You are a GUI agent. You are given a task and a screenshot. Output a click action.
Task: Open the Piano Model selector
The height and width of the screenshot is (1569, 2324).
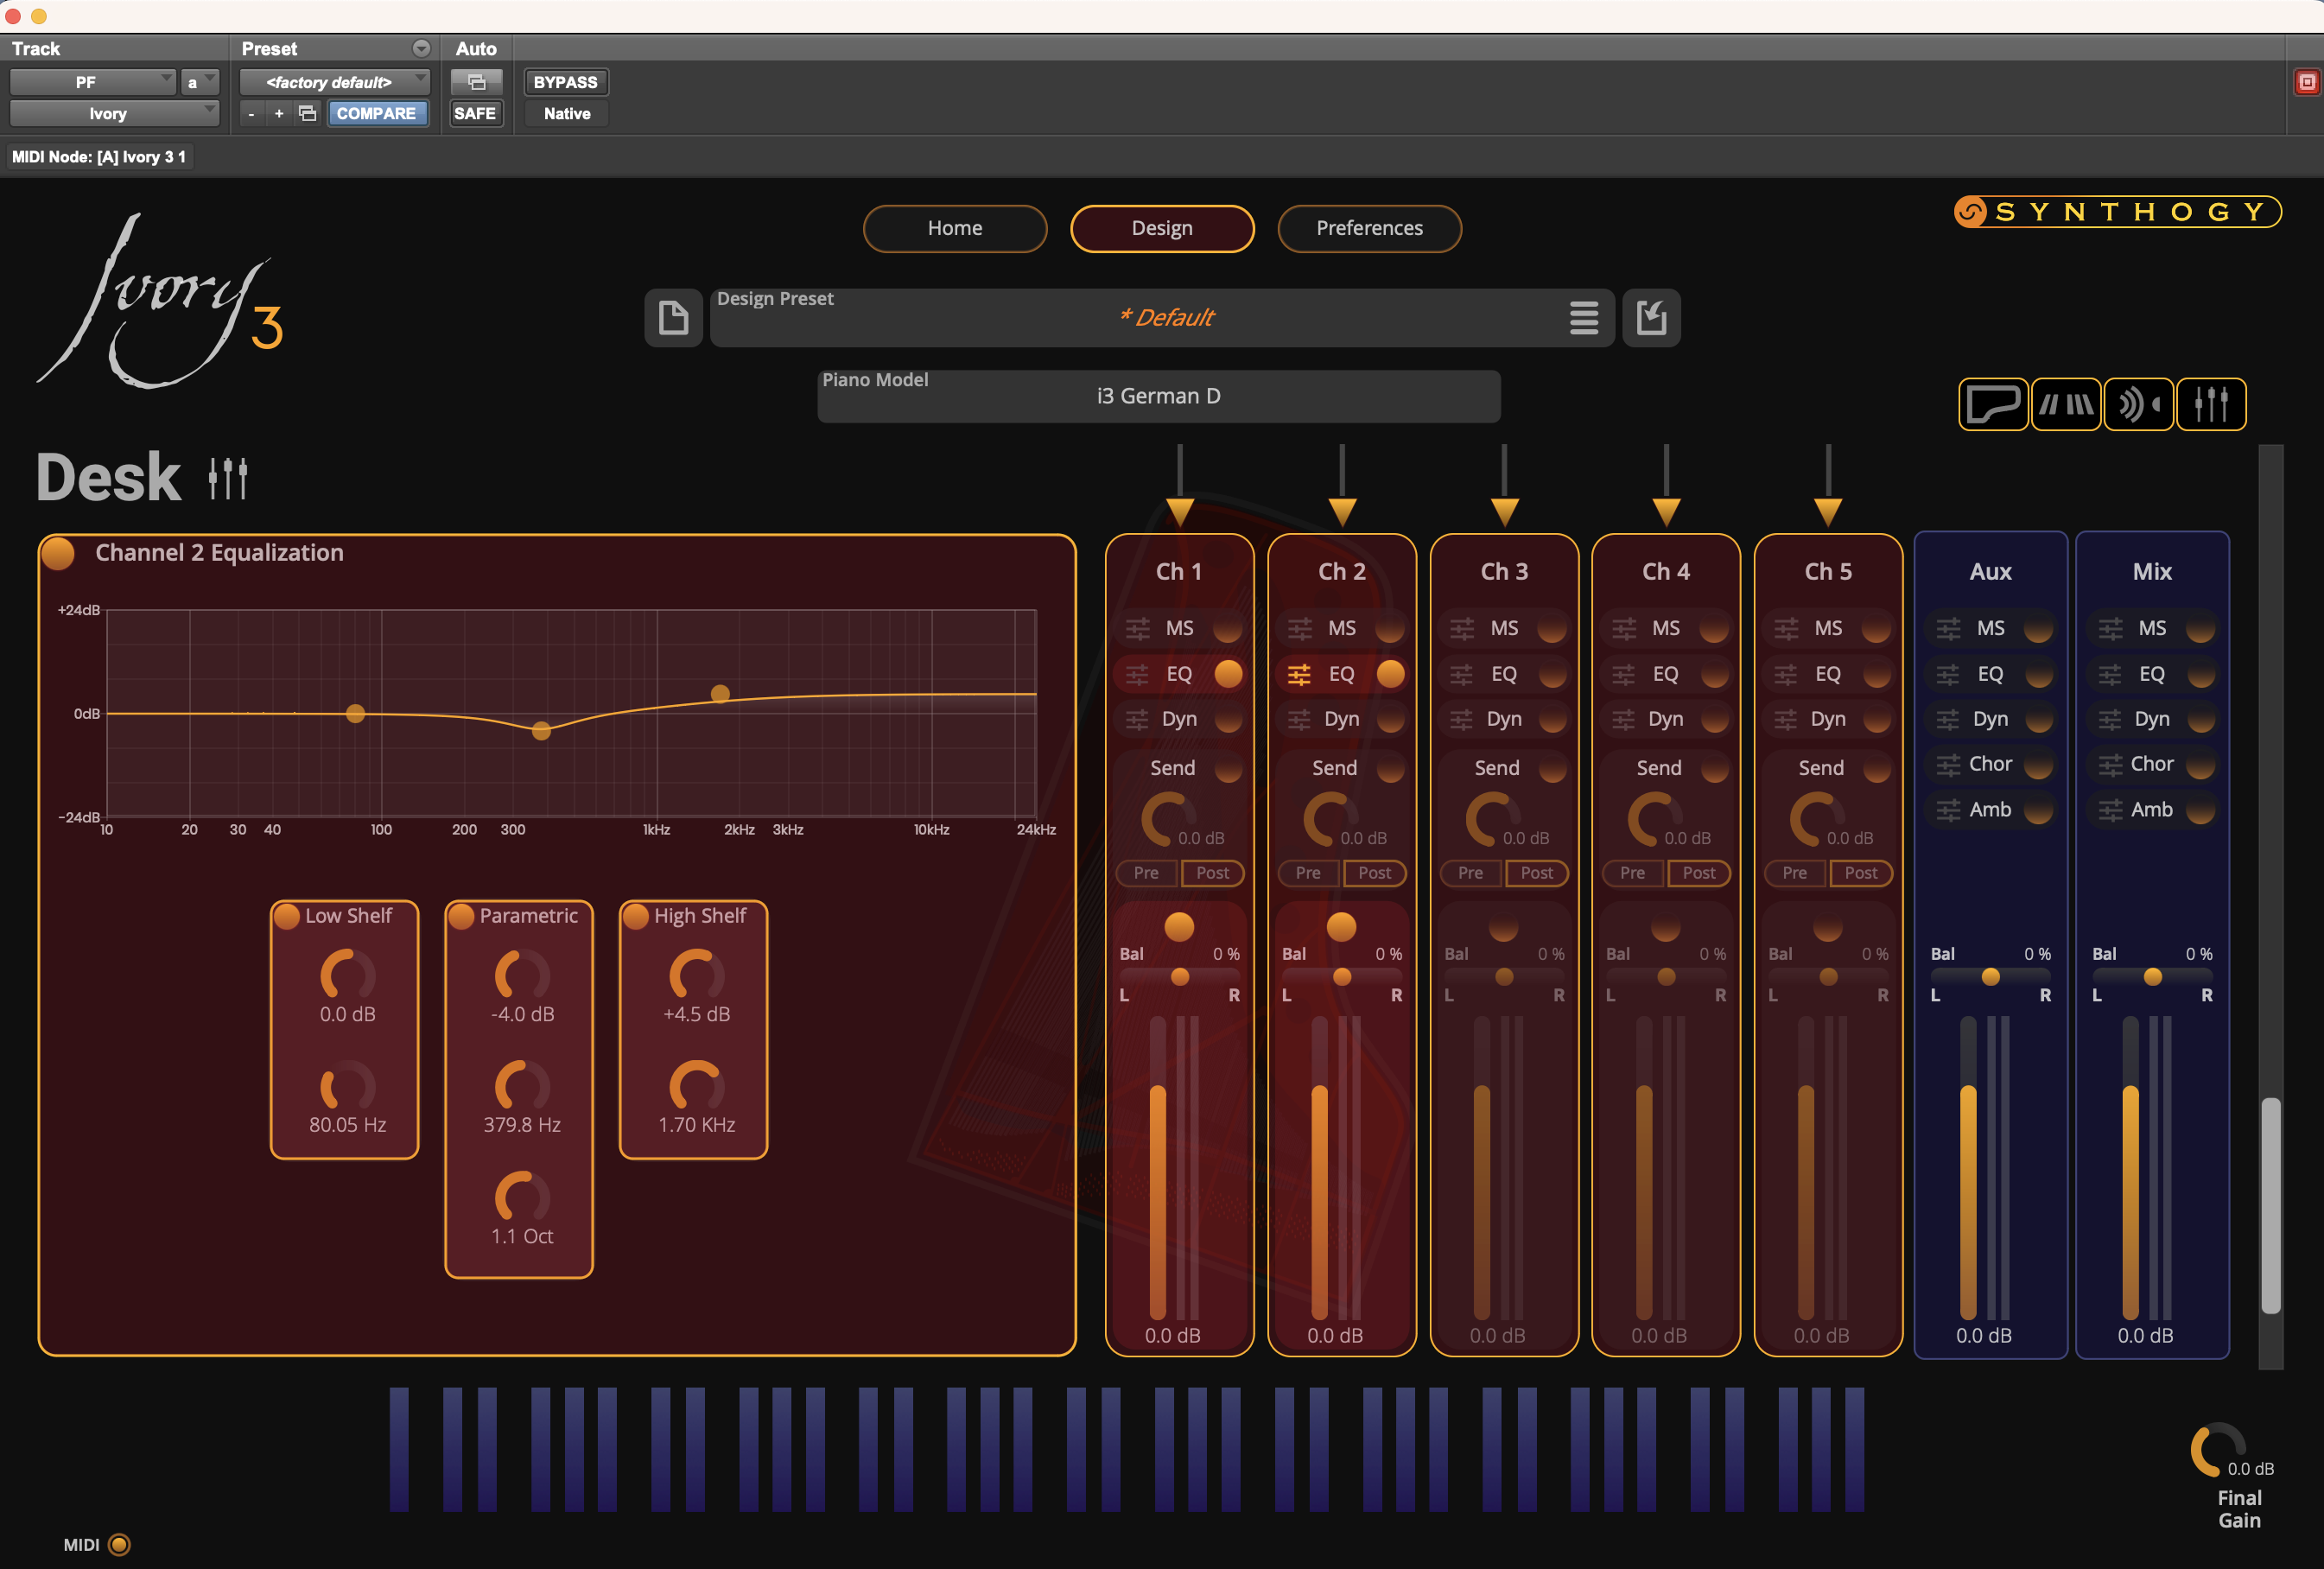pyautogui.click(x=1158, y=396)
